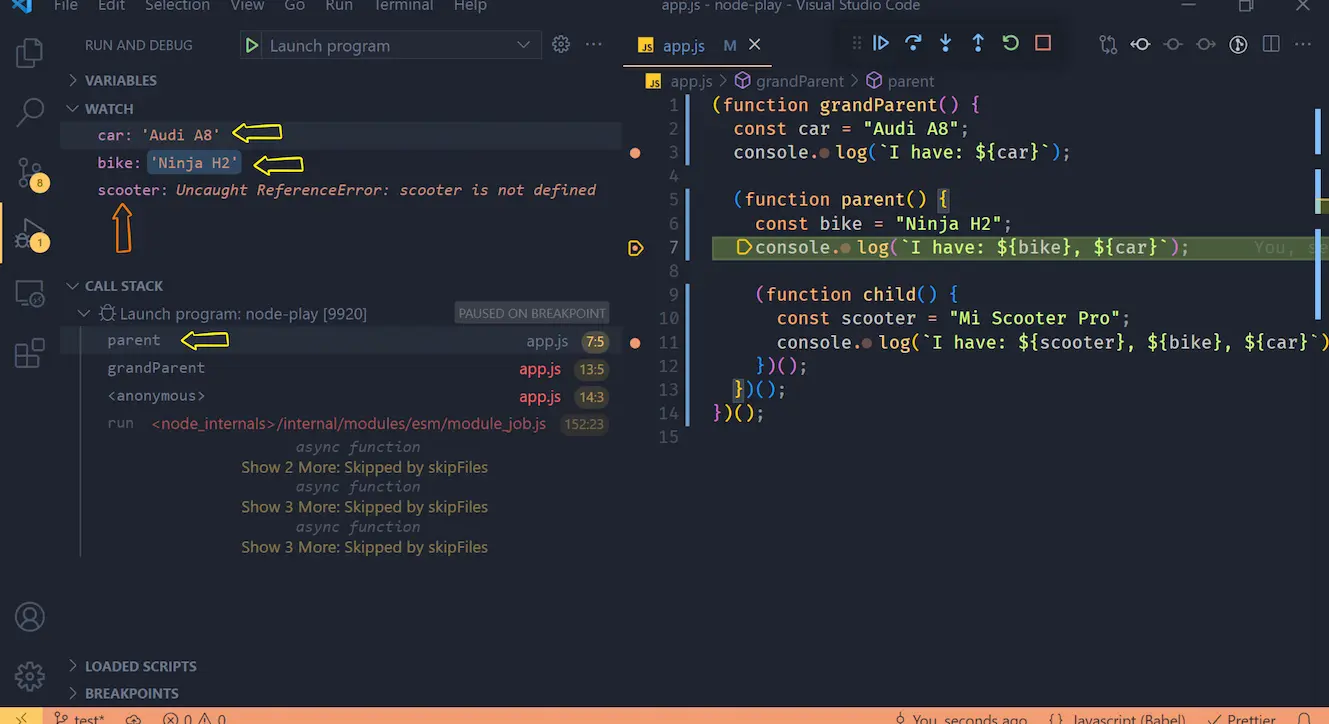Open the Extensions view icon

30,354
